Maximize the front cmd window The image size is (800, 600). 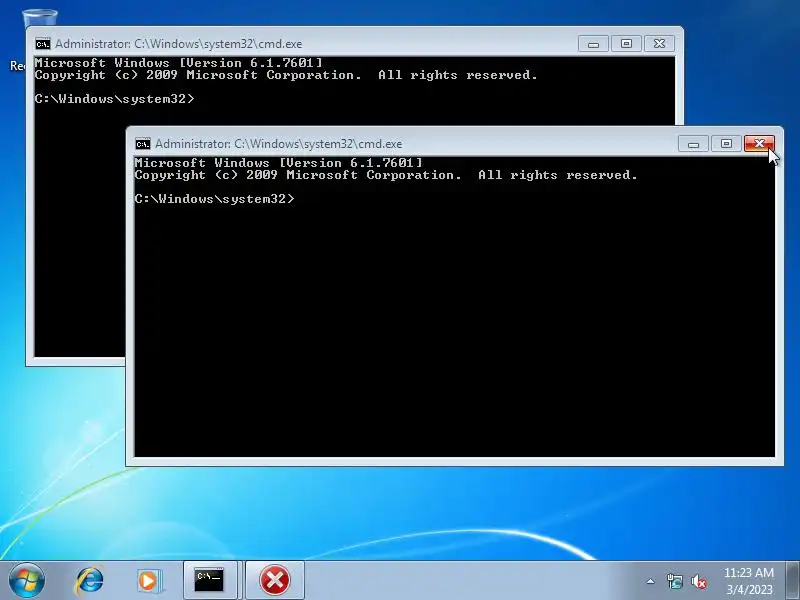pyautogui.click(x=726, y=144)
